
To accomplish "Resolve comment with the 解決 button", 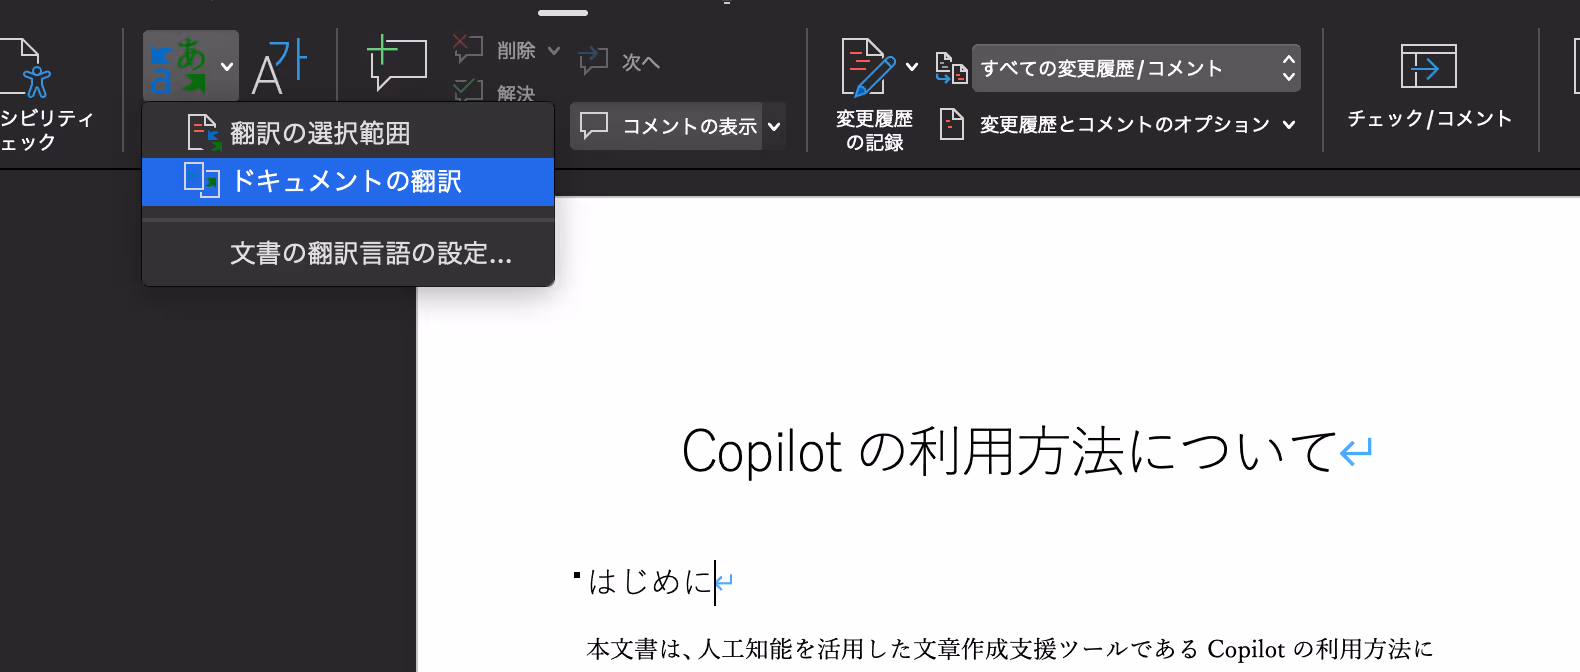I will 495,91.
